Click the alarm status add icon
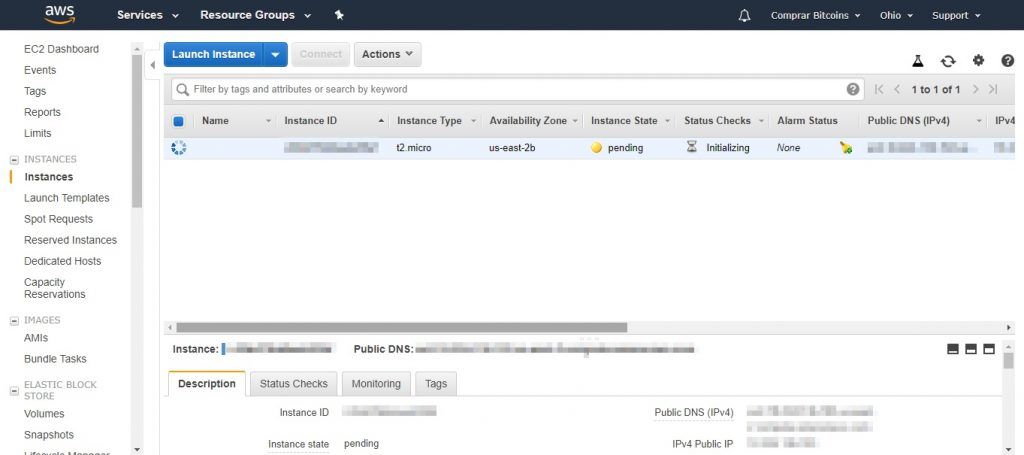The width and height of the screenshot is (1024, 455). pos(846,148)
